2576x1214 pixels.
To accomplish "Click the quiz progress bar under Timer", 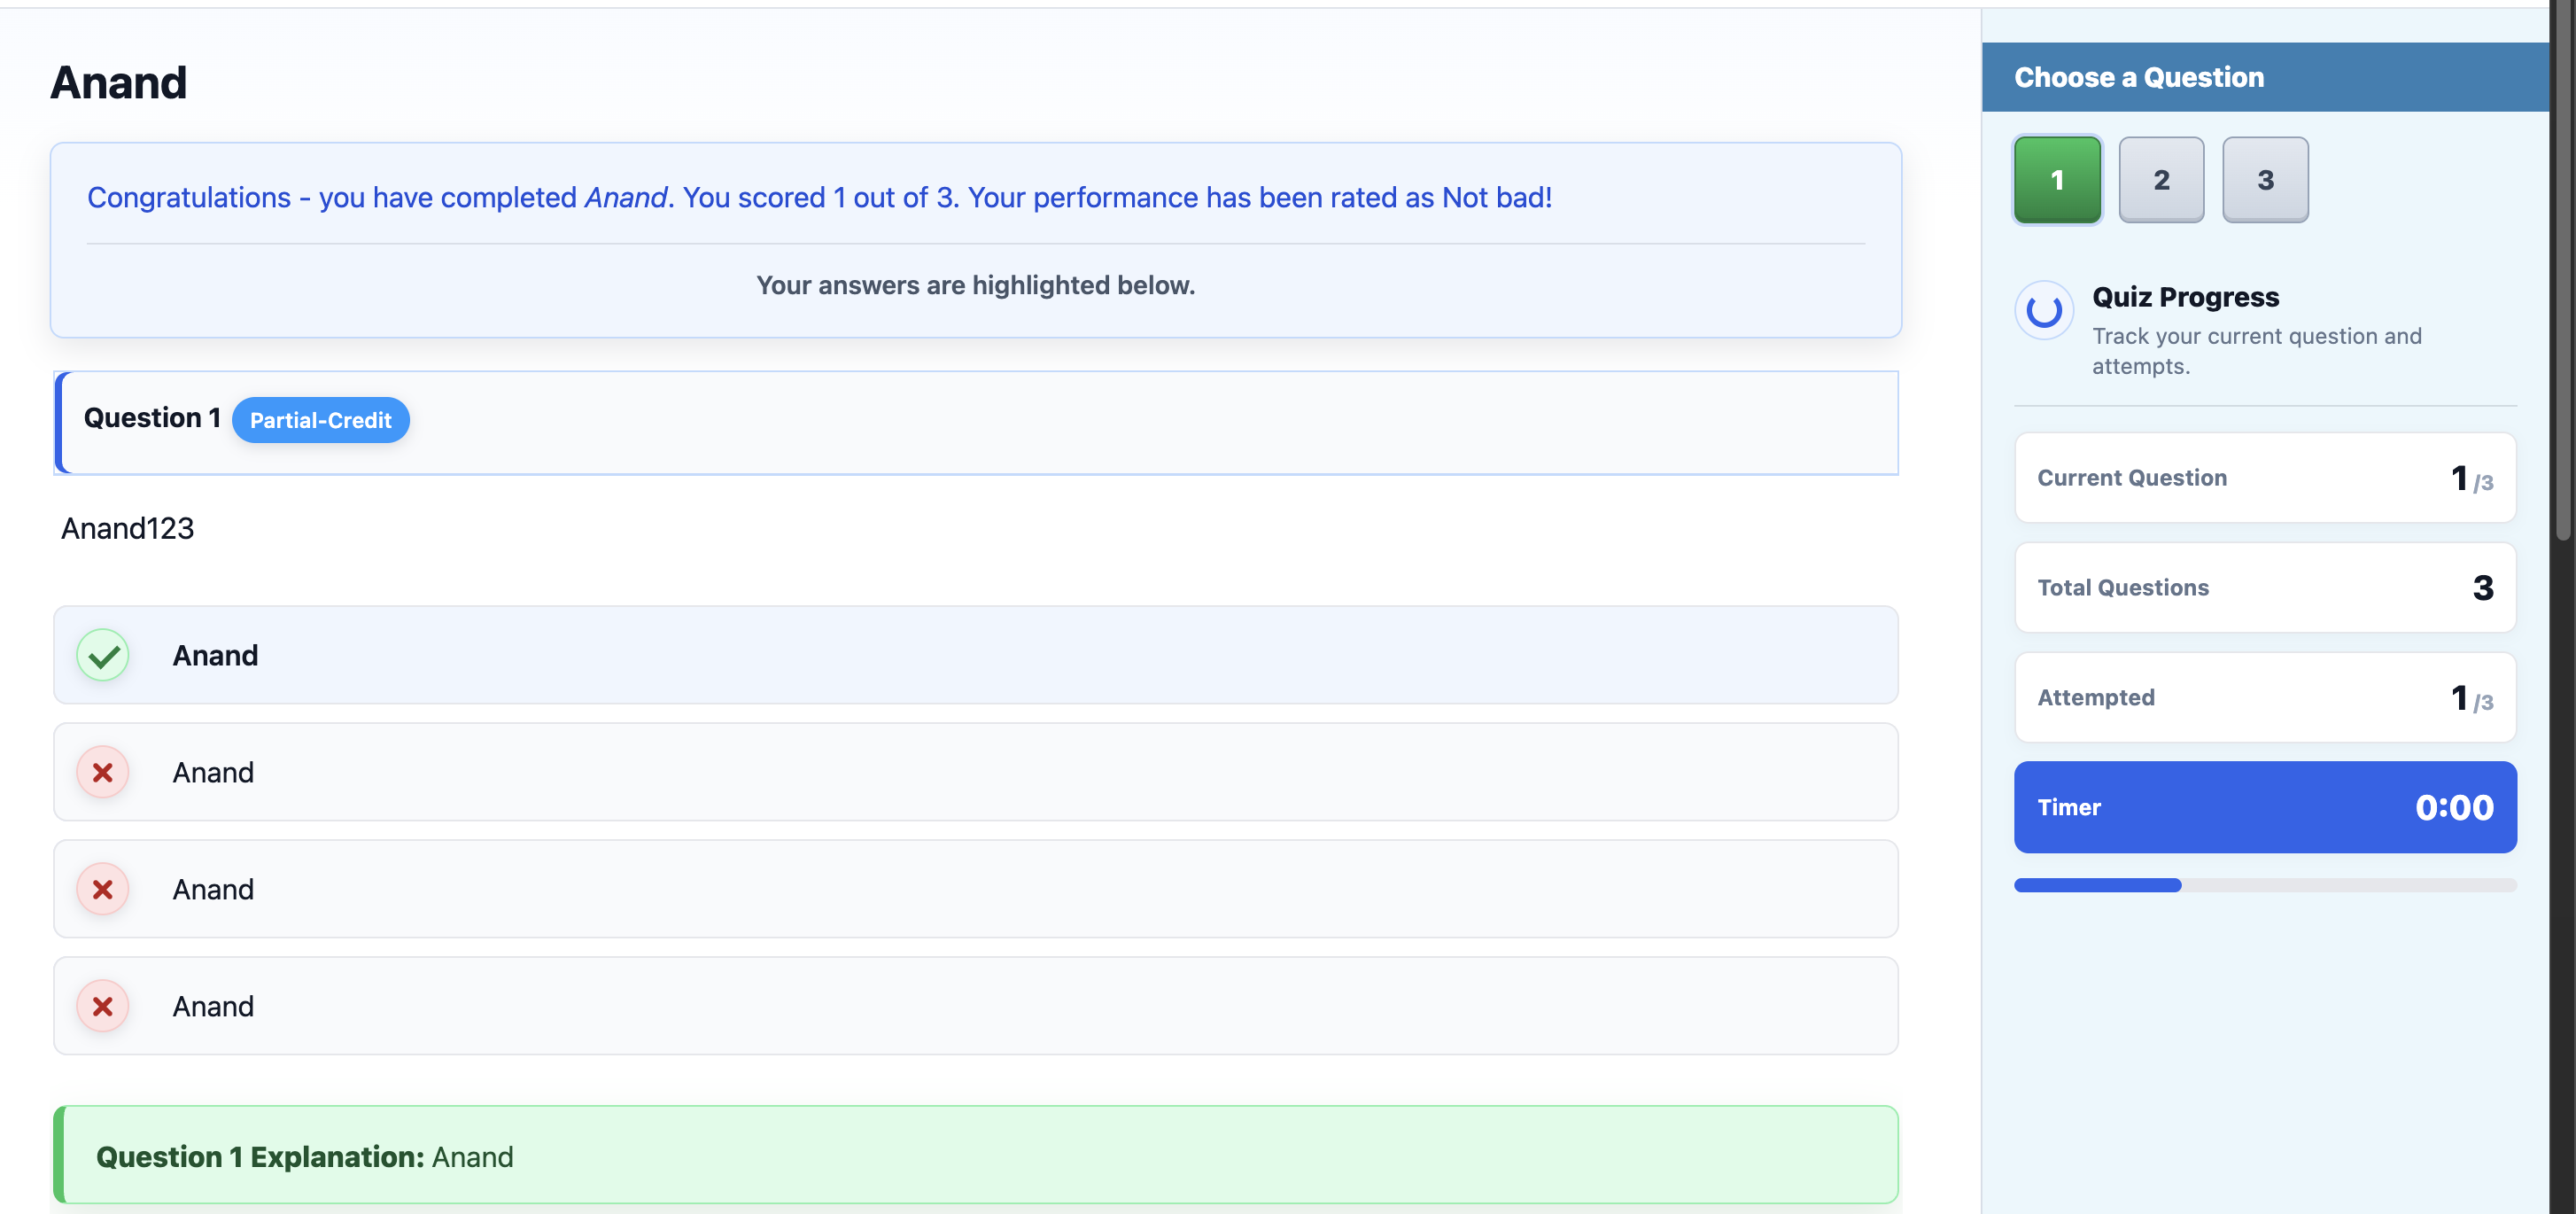I will point(2265,885).
